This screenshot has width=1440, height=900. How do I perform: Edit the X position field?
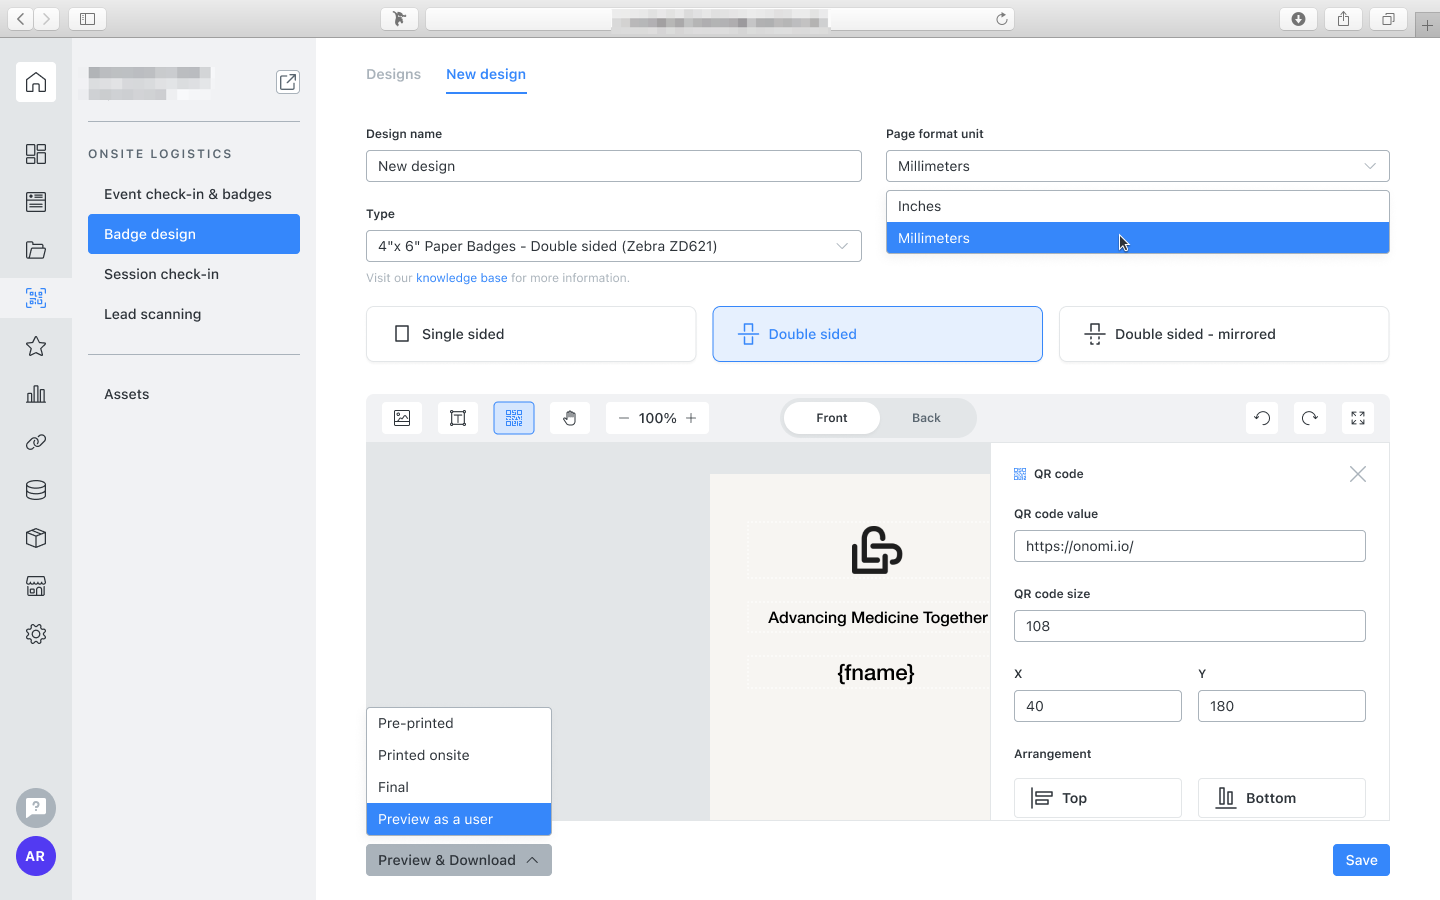click(1098, 706)
